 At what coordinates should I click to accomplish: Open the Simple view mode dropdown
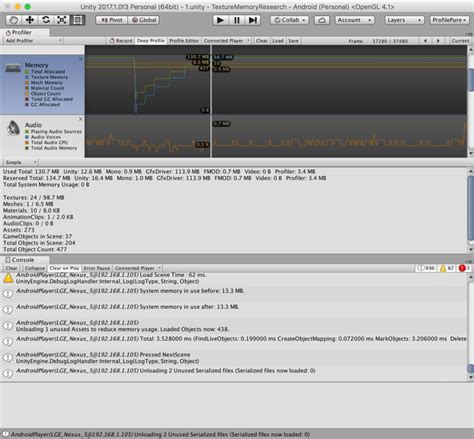[20, 162]
